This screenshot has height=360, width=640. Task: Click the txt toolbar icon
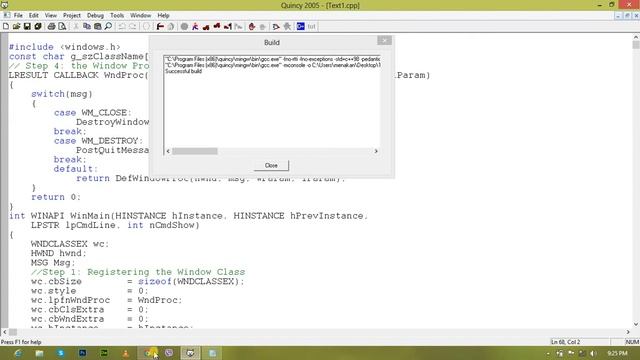click(x=311, y=27)
